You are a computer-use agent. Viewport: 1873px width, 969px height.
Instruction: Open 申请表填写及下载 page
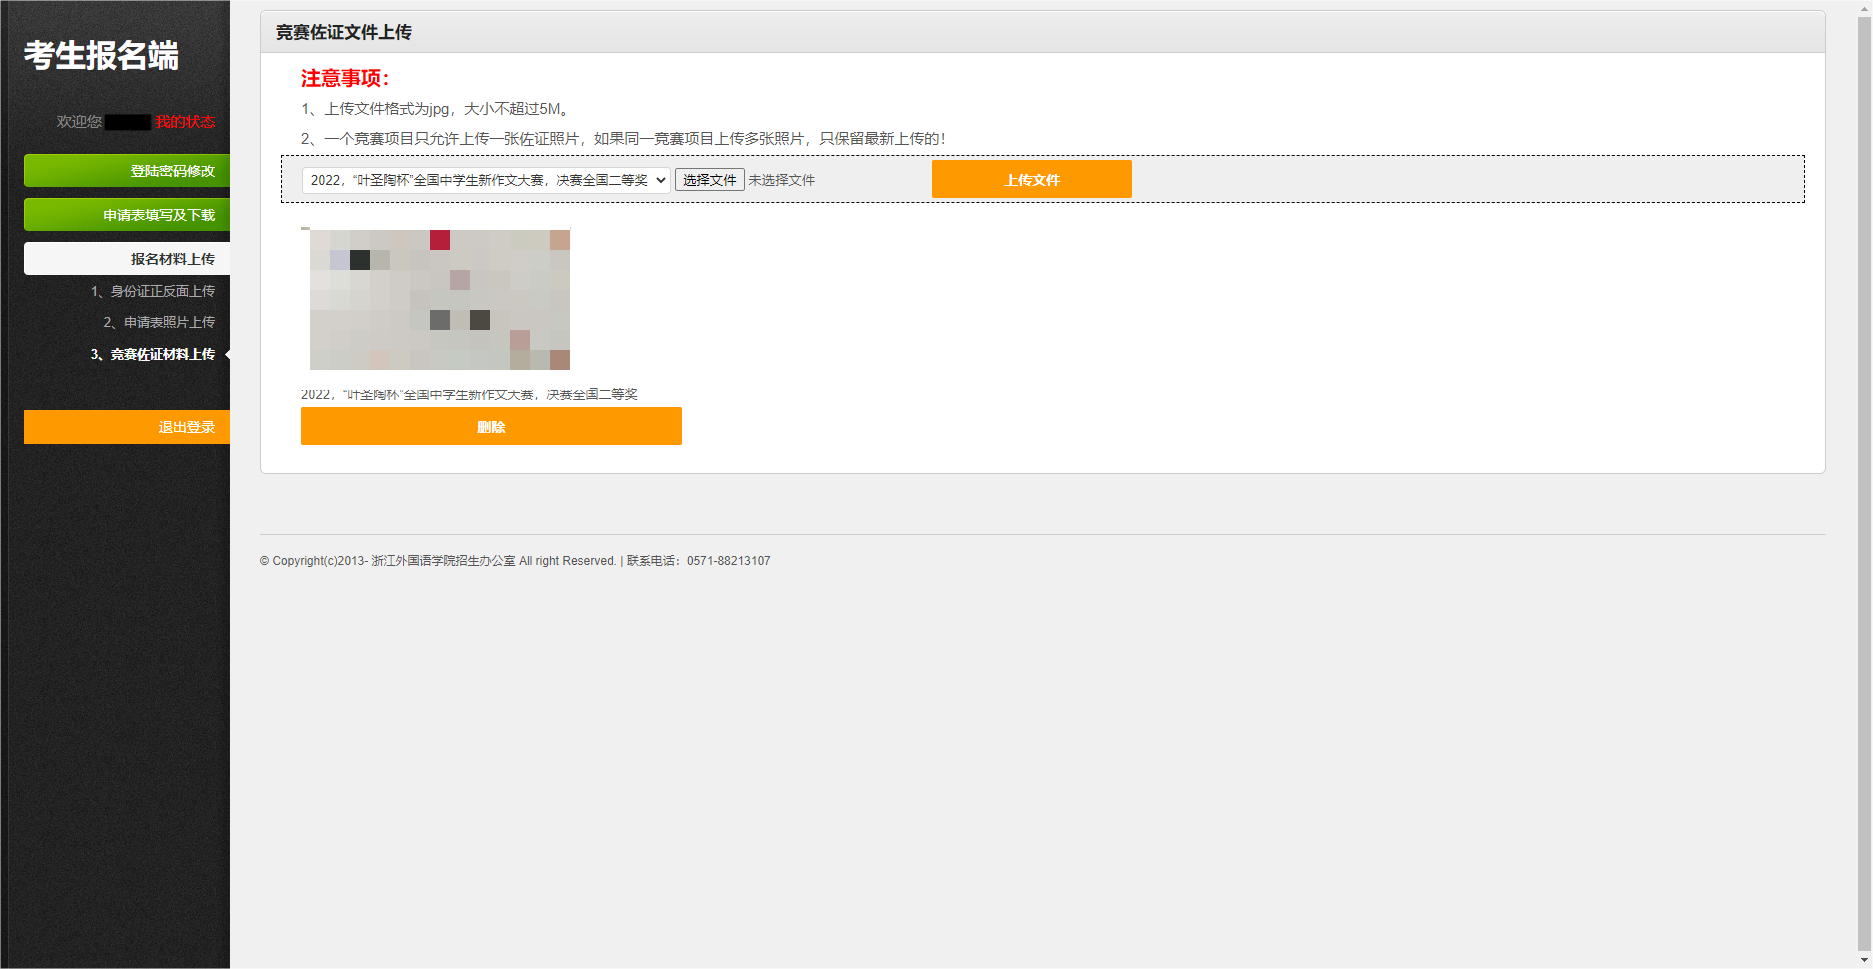[128, 215]
